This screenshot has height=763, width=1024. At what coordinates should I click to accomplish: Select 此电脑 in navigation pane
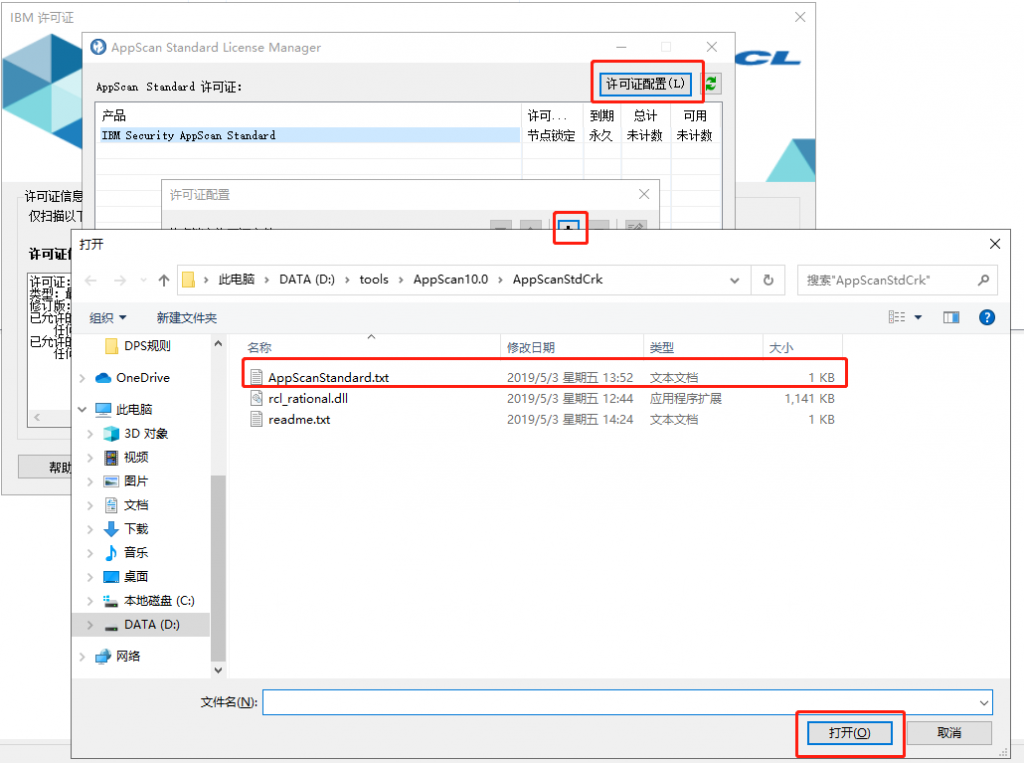pyautogui.click(x=134, y=410)
